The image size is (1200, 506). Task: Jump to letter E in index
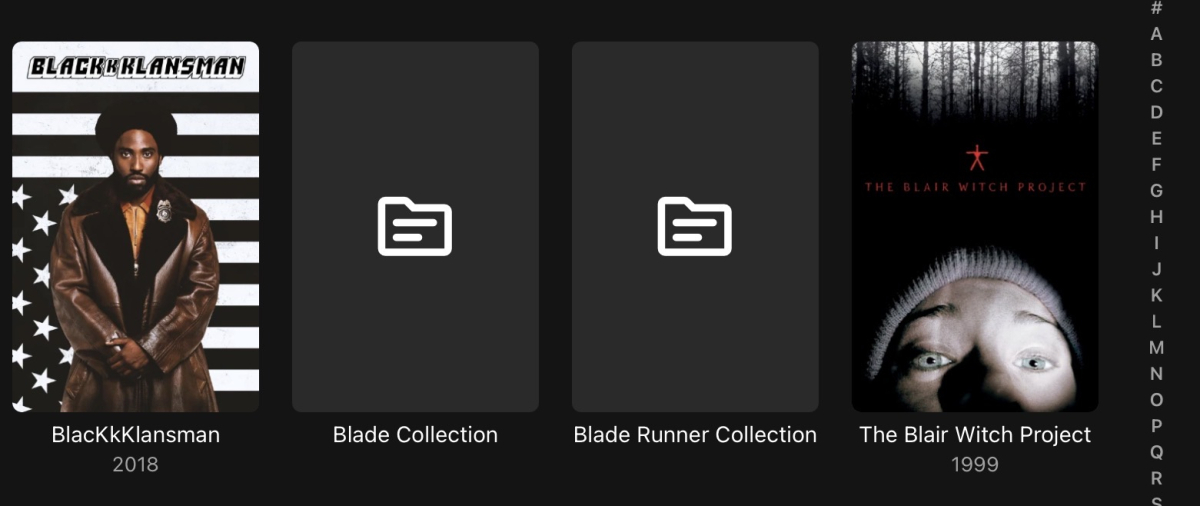click(1157, 138)
